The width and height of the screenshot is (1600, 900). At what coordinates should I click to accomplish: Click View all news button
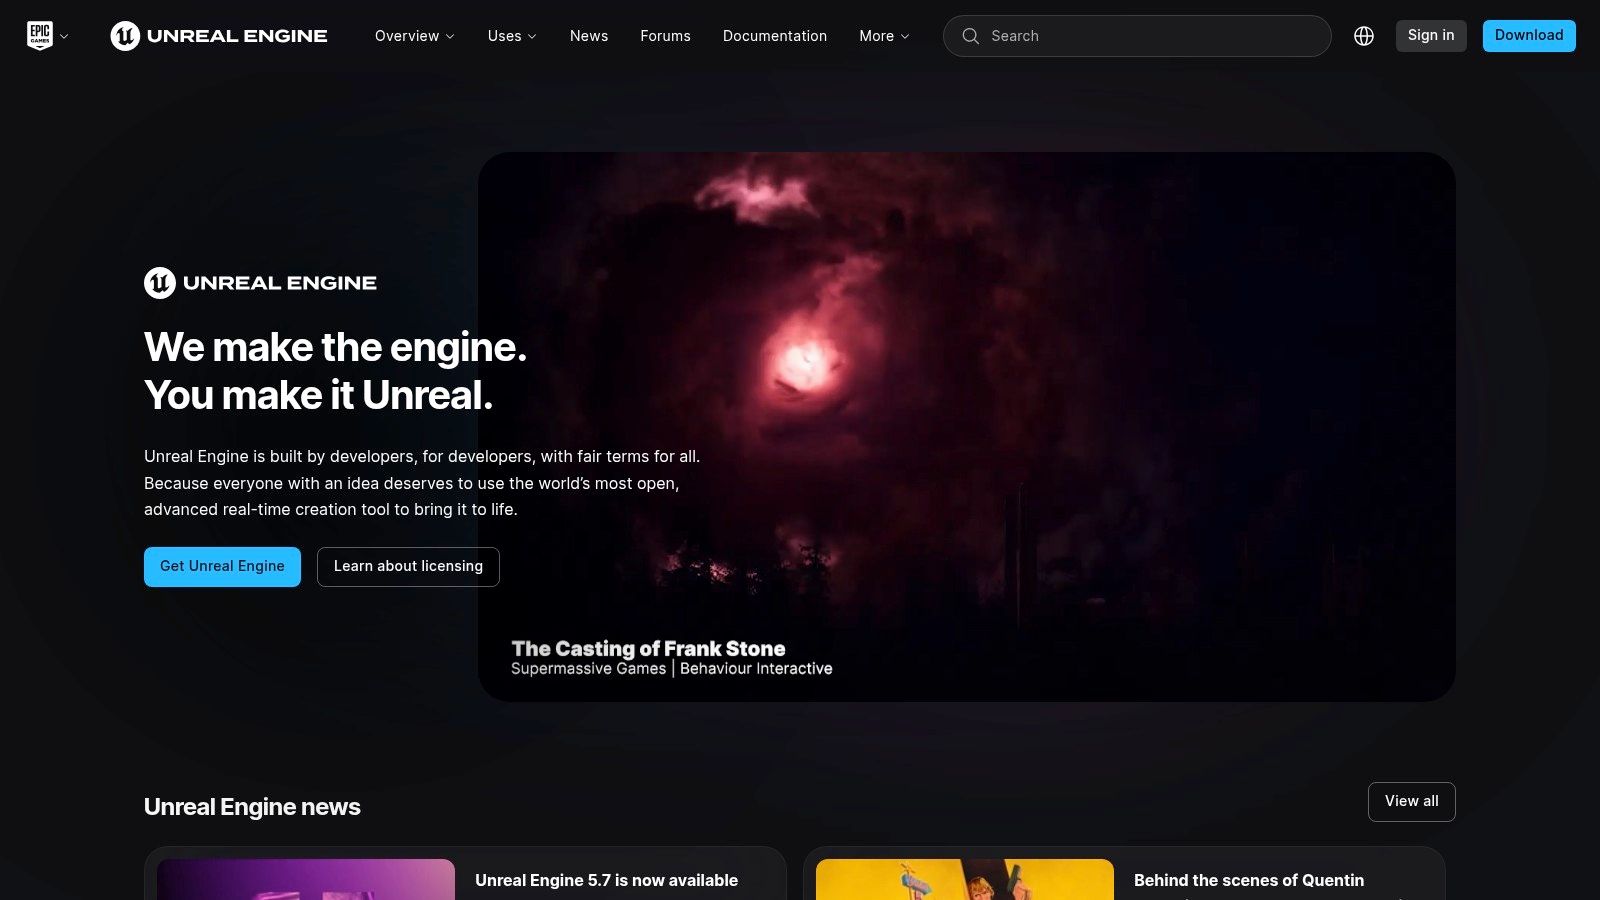(1411, 802)
